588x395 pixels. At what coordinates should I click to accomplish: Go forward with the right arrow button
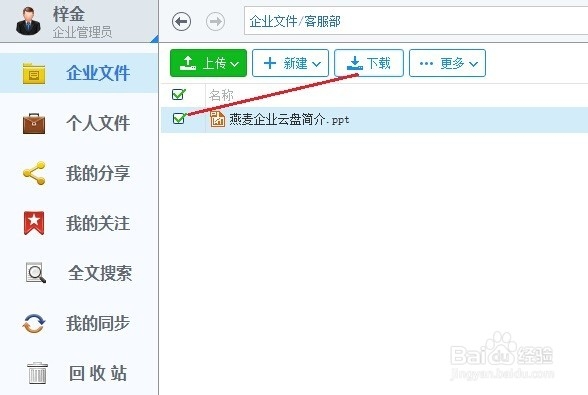click(215, 21)
